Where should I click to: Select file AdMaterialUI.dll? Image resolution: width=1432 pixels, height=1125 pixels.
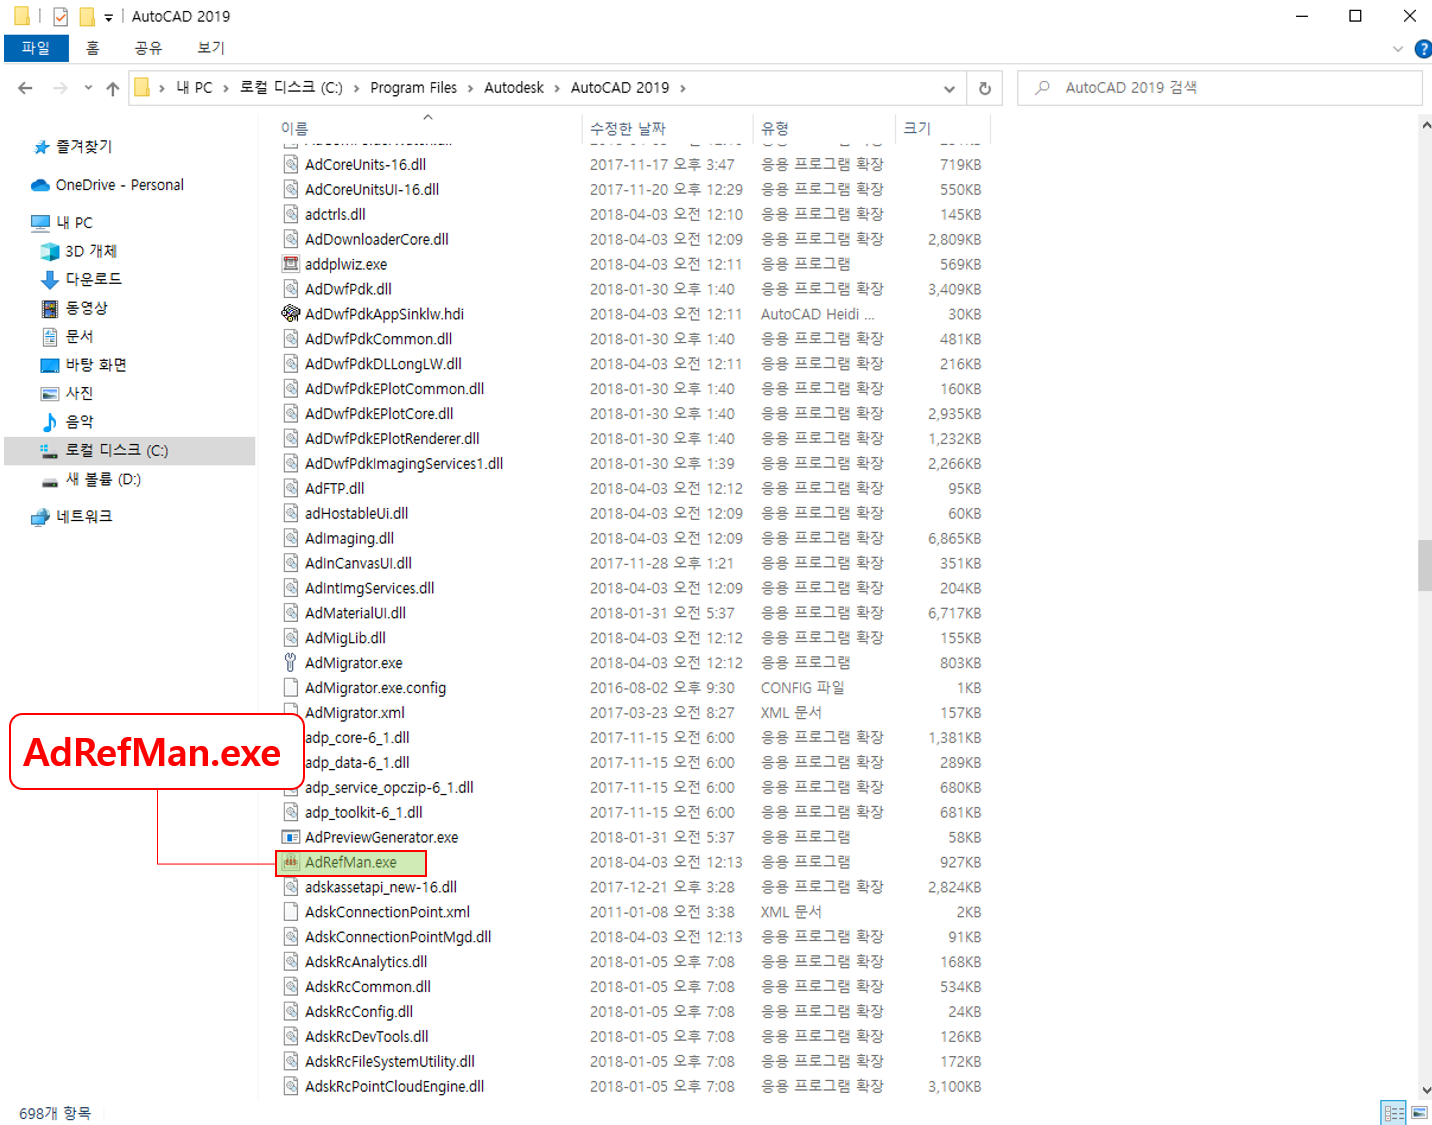pos(355,613)
